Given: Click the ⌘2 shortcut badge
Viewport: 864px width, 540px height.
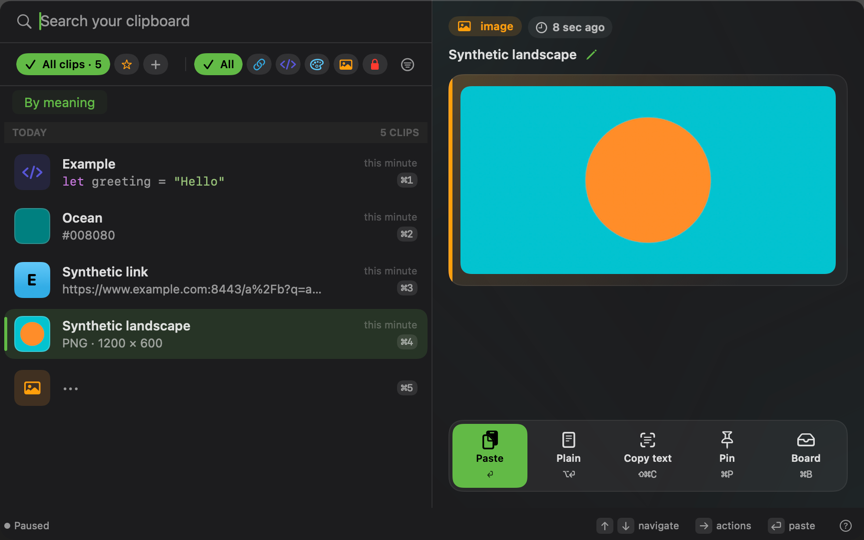Looking at the screenshot, I should [407, 234].
